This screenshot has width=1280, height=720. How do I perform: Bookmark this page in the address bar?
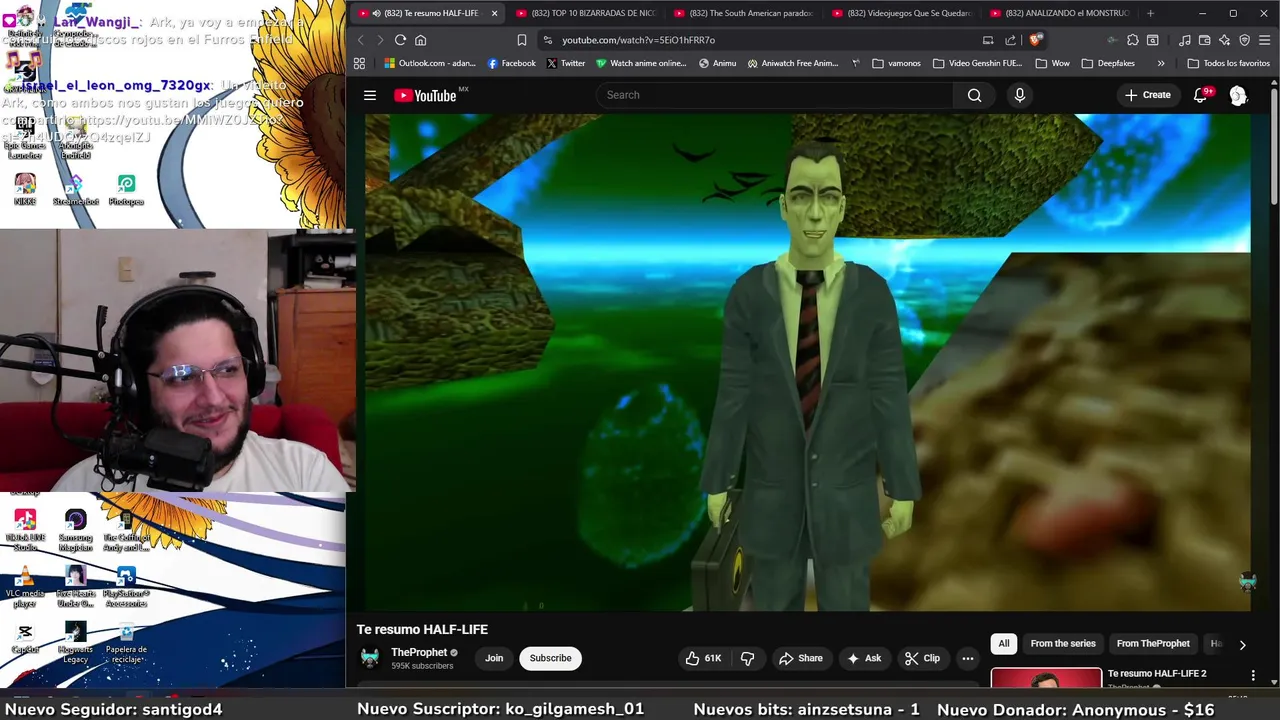521,40
